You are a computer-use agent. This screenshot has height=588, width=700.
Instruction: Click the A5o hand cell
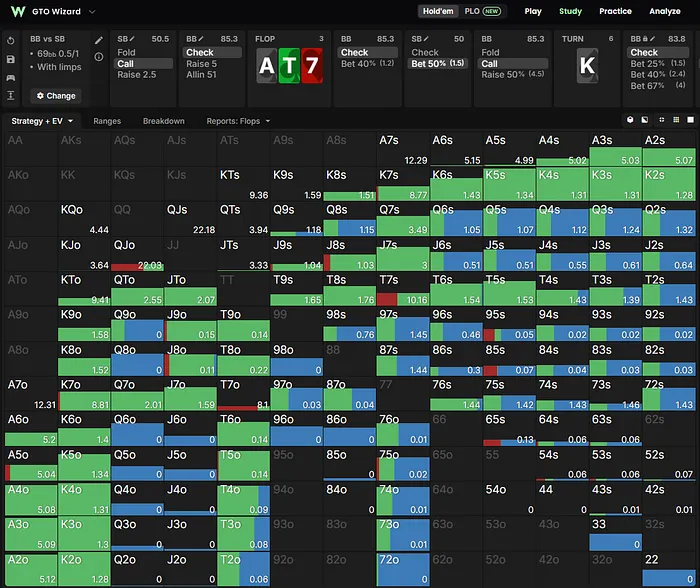[31, 464]
